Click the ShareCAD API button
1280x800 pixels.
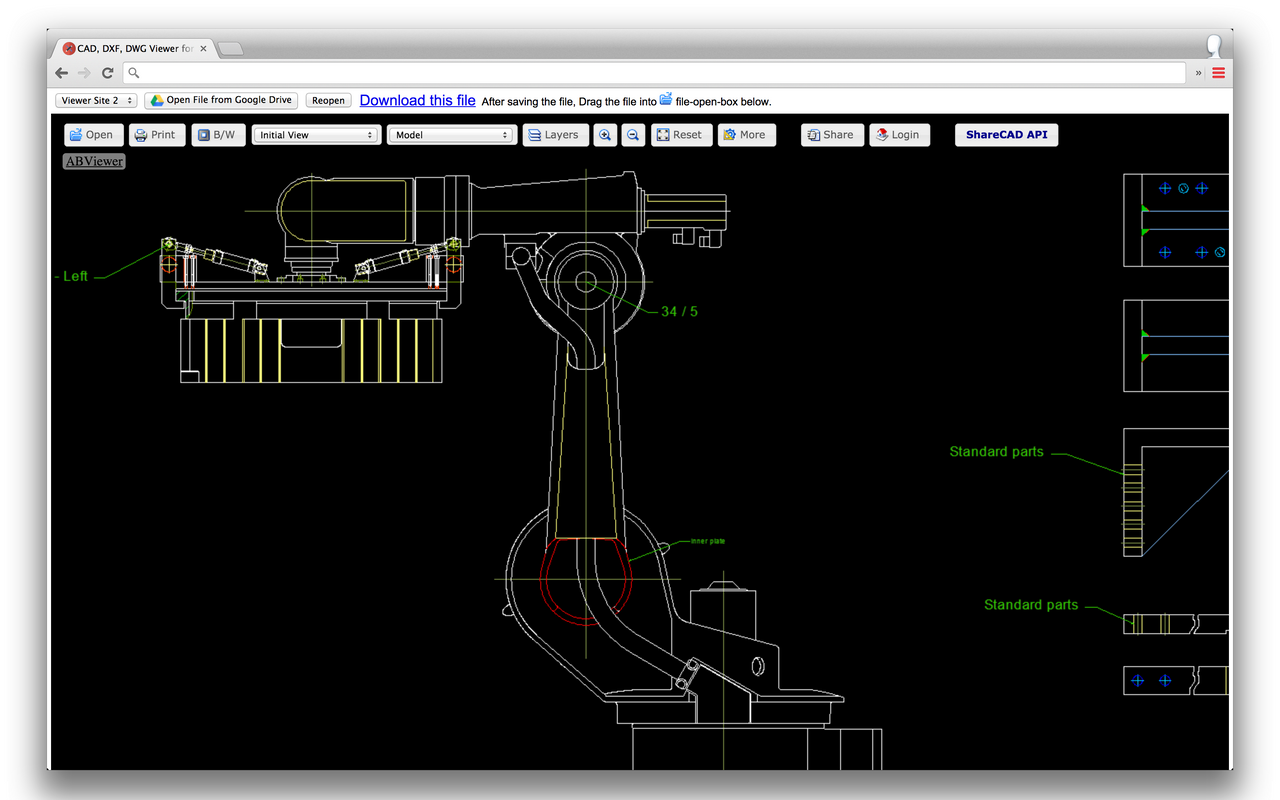click(x=1006, y=134)
